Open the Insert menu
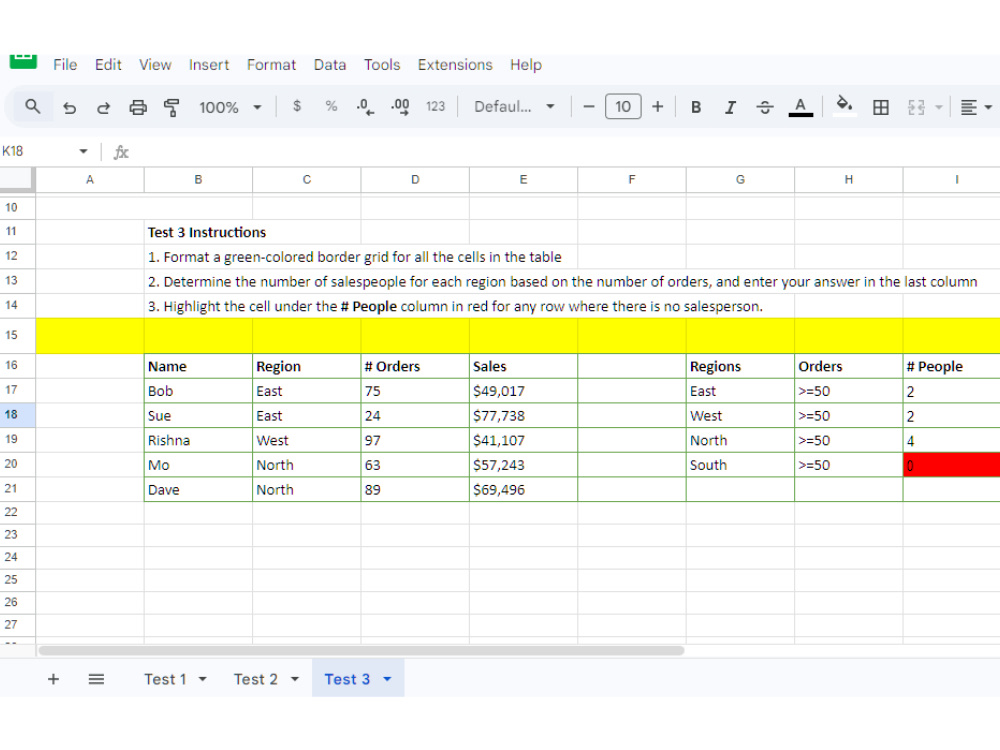The height and width of the screenshot is (750, 1000). coord(209,64)
